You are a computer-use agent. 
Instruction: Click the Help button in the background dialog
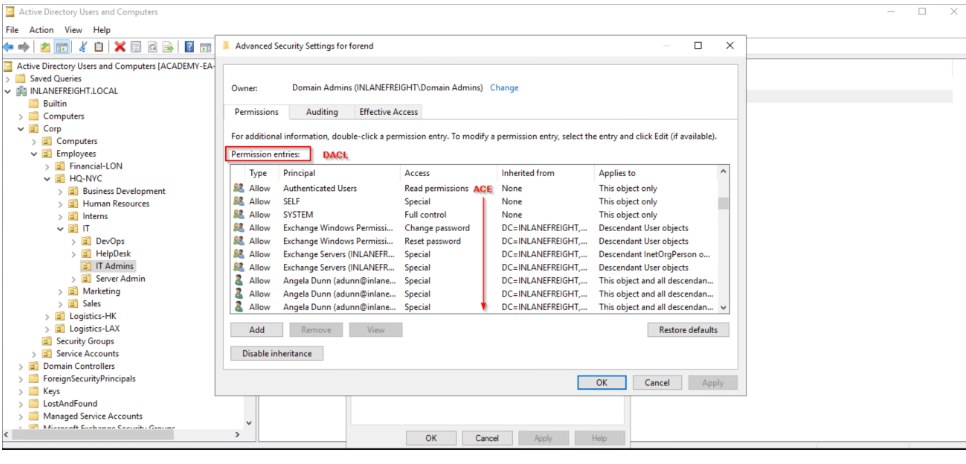(599, 439)
